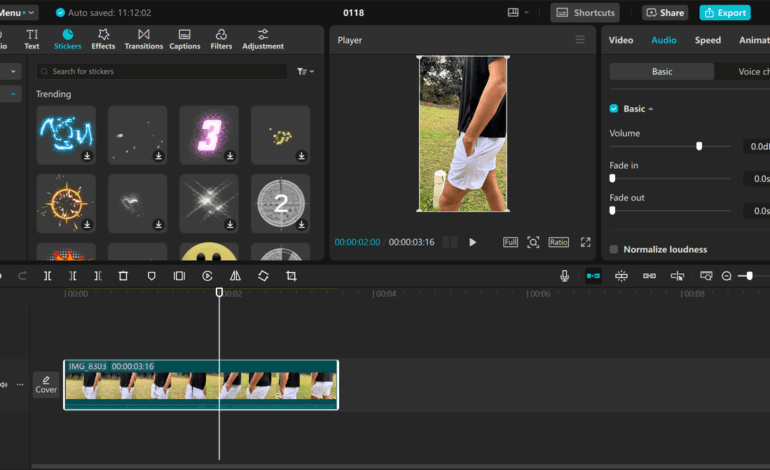Click the Split clip tool in timeline toolbar
Image resolution: width=770 pixels, height=470 pixels.
[47, 276]
